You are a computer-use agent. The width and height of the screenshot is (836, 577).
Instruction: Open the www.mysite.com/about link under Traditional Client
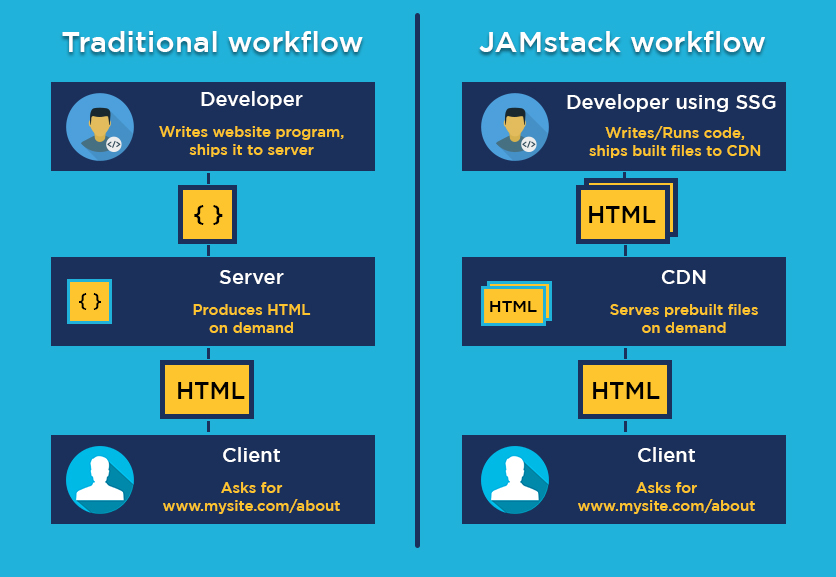[251, 506]
